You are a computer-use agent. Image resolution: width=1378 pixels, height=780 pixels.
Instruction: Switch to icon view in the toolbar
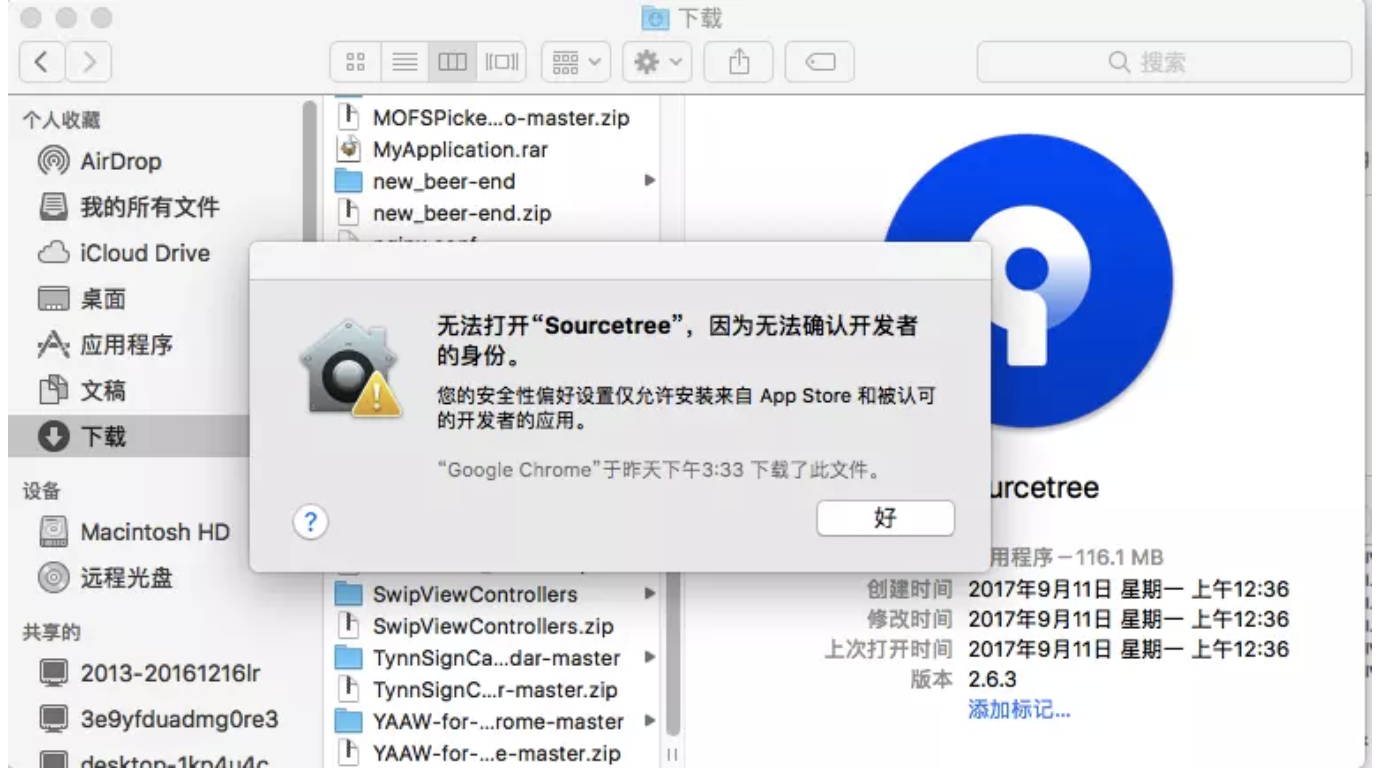point(356,62)
